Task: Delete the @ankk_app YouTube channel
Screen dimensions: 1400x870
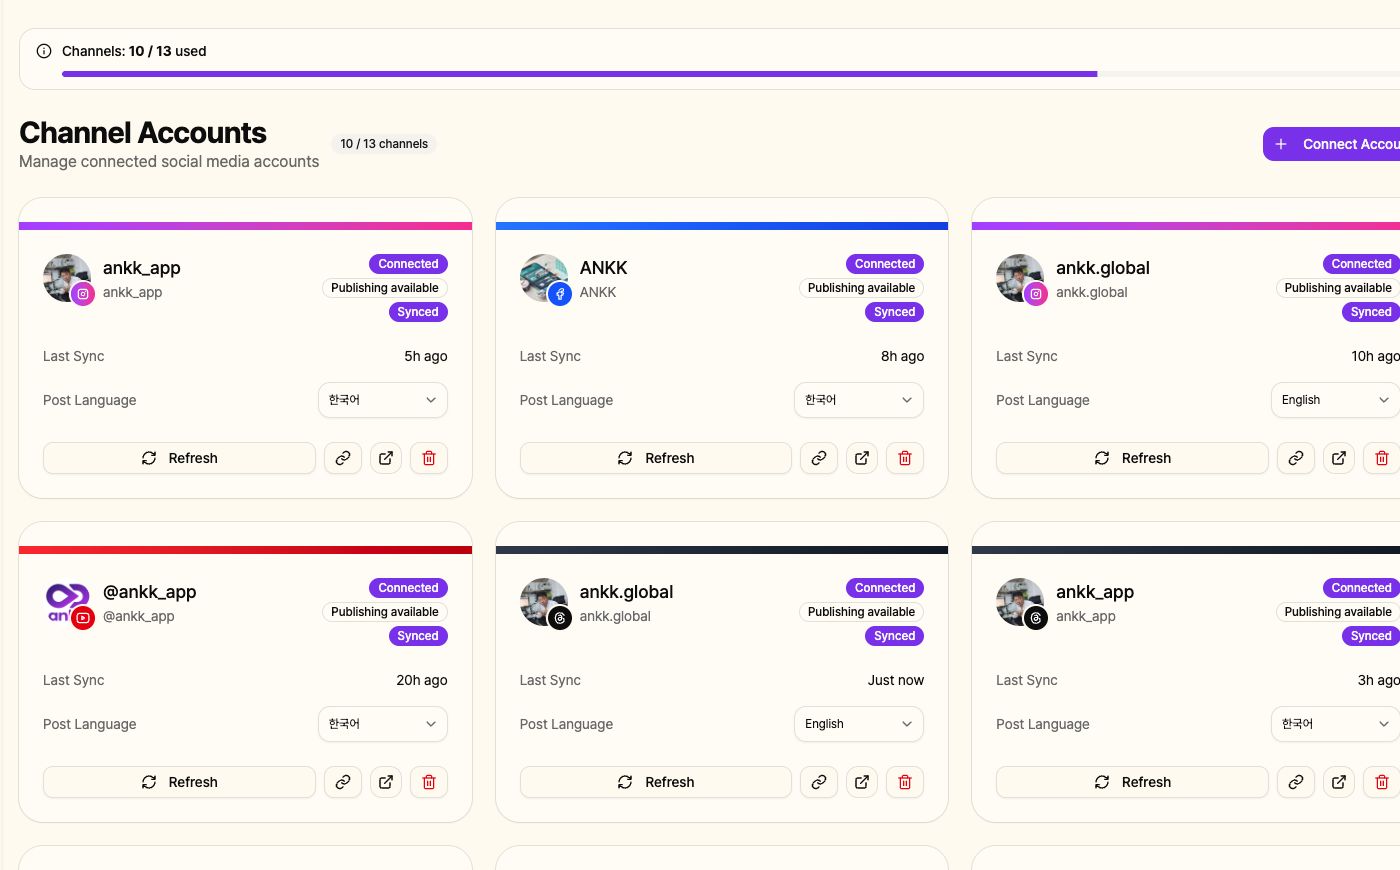Action: pyautogui.click(x=429, y=782)
